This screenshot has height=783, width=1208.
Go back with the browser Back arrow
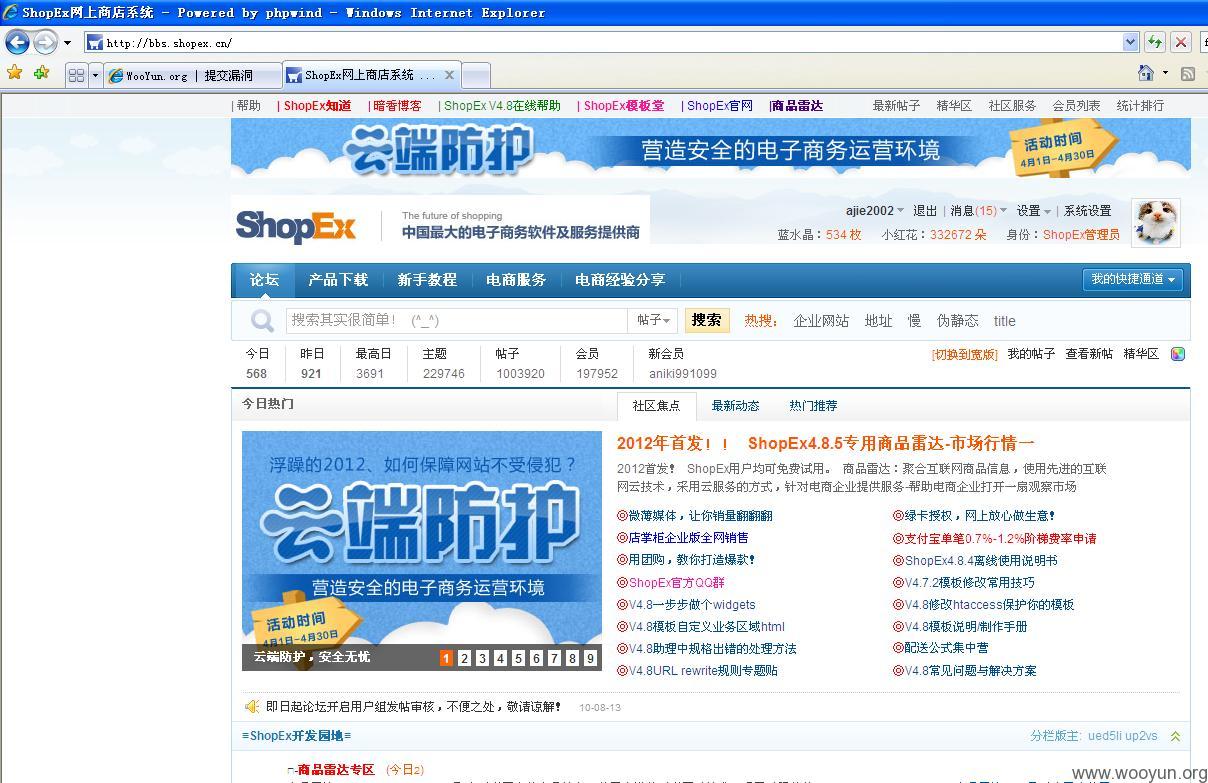point(17,42)
